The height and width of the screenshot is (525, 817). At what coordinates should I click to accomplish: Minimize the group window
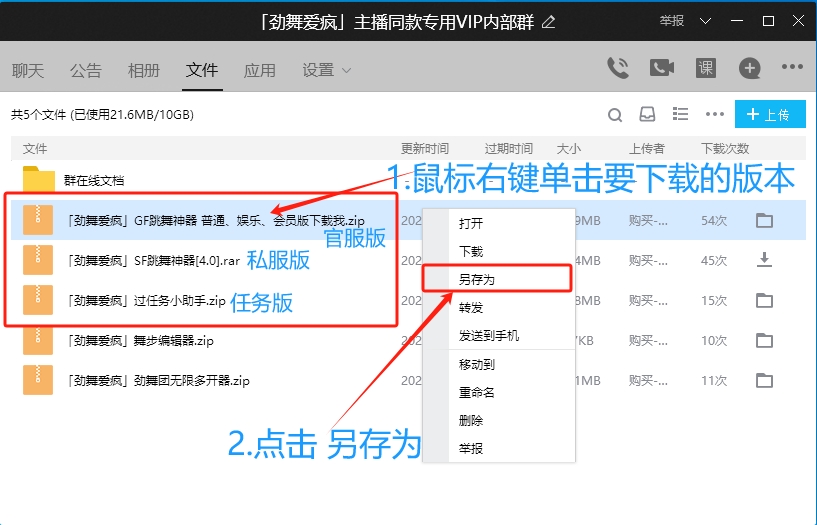[x=737, y=21]
